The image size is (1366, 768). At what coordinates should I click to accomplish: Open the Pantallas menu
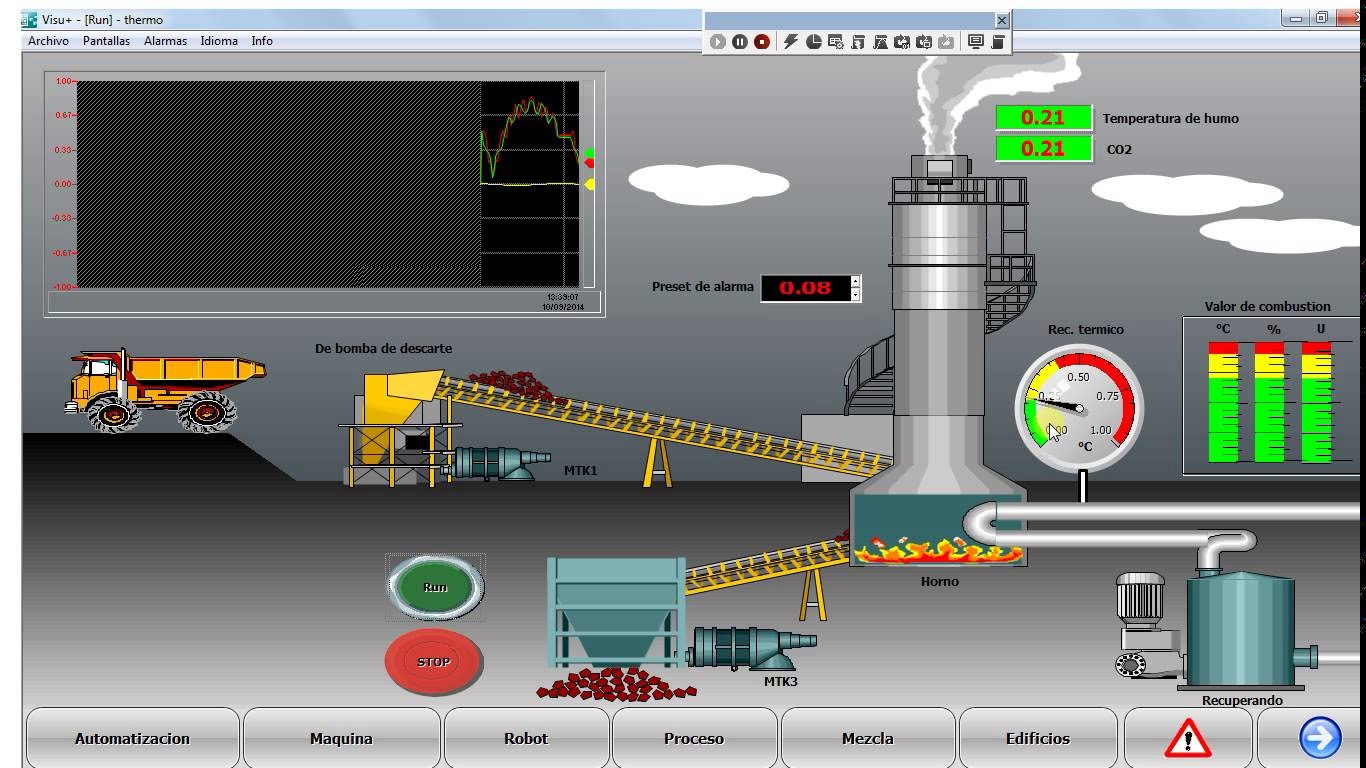[106, 41]
